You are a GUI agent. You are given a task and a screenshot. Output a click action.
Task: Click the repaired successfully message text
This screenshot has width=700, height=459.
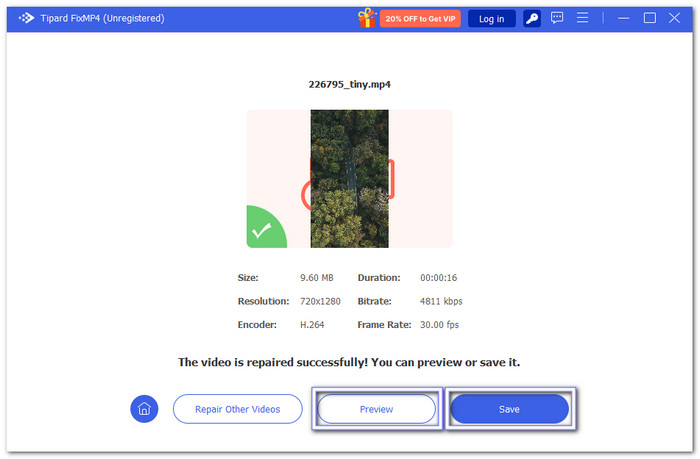point(349,362)
